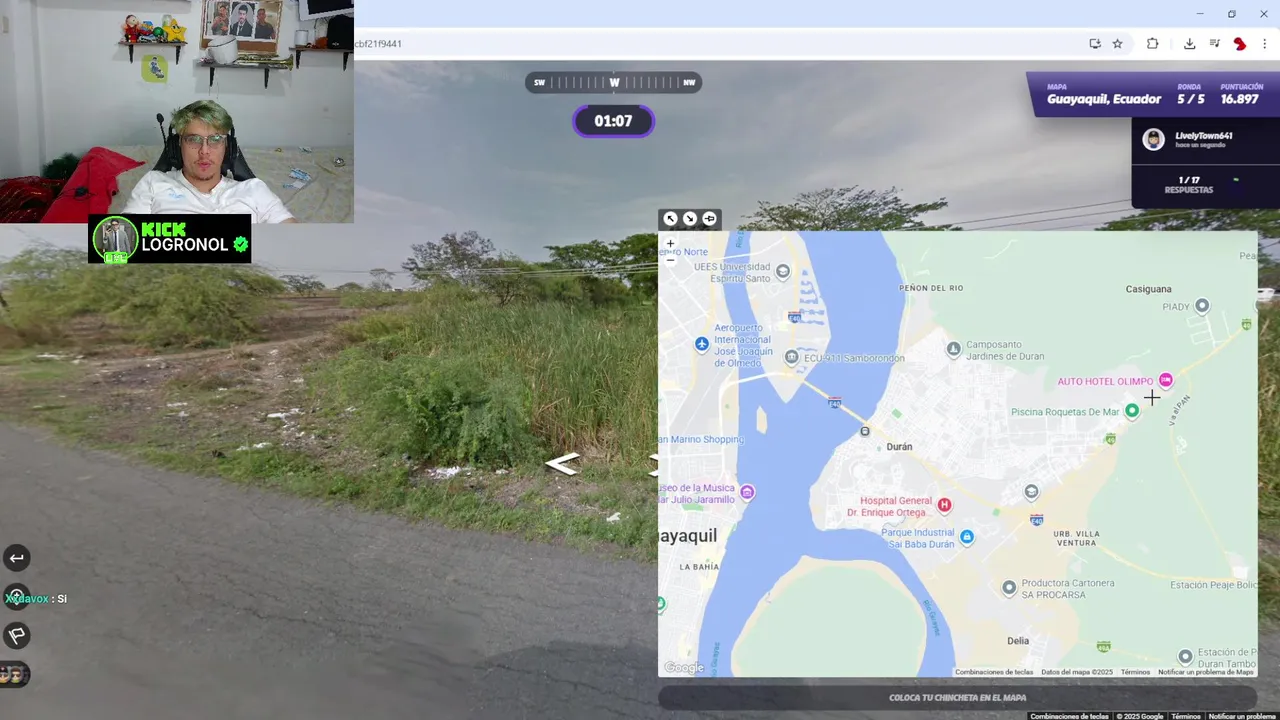Pin the guess map open
The image size is (1280, 720).
click(709, 219)
